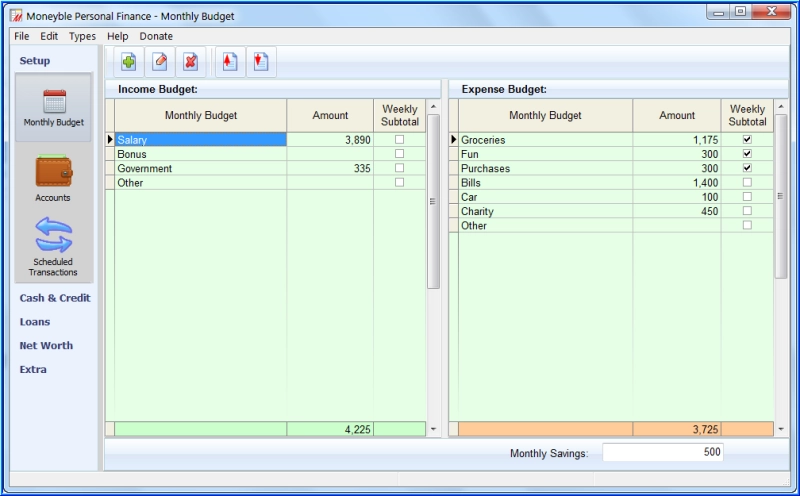
Task: Click Expense Monthly Budget column header
Action: pos(545,115)
